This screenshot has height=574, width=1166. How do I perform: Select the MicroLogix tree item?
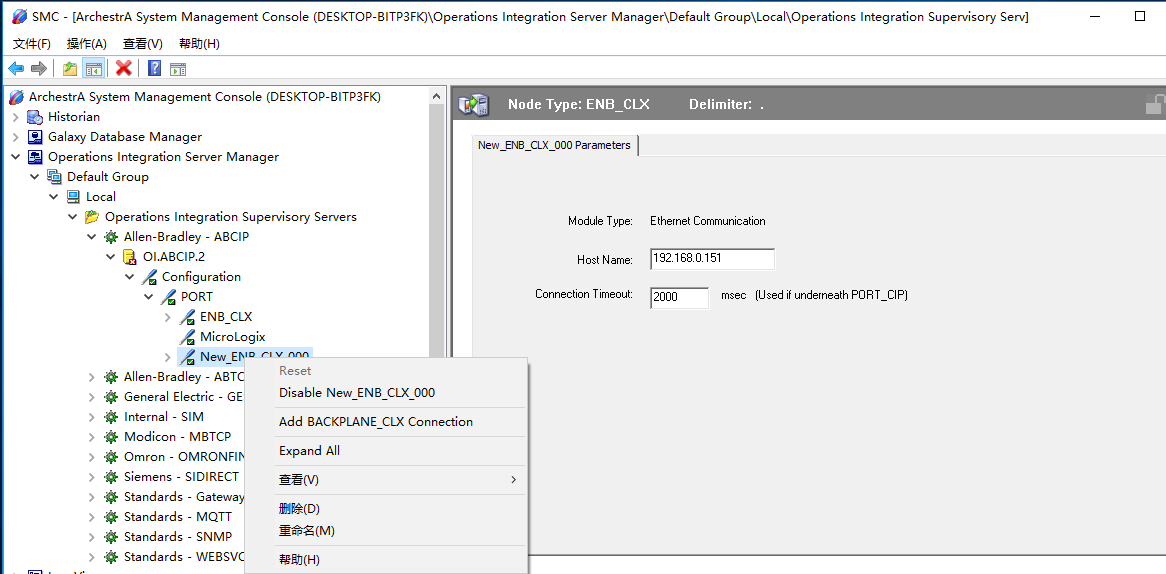[x=232, y=337]
